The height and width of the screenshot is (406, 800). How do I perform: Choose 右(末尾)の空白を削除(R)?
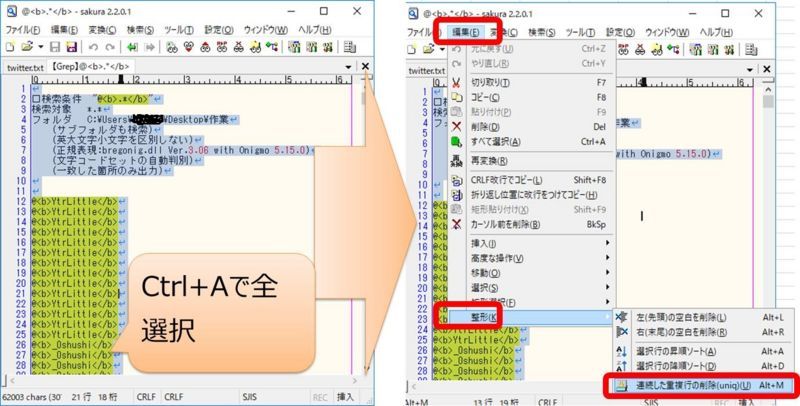tap(703, 332)
